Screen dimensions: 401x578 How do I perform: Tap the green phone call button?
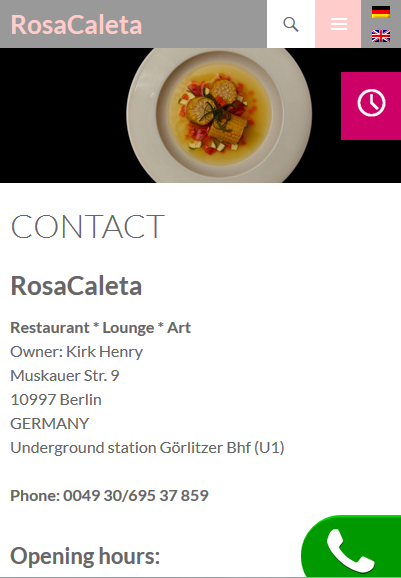tap(351, 546)
